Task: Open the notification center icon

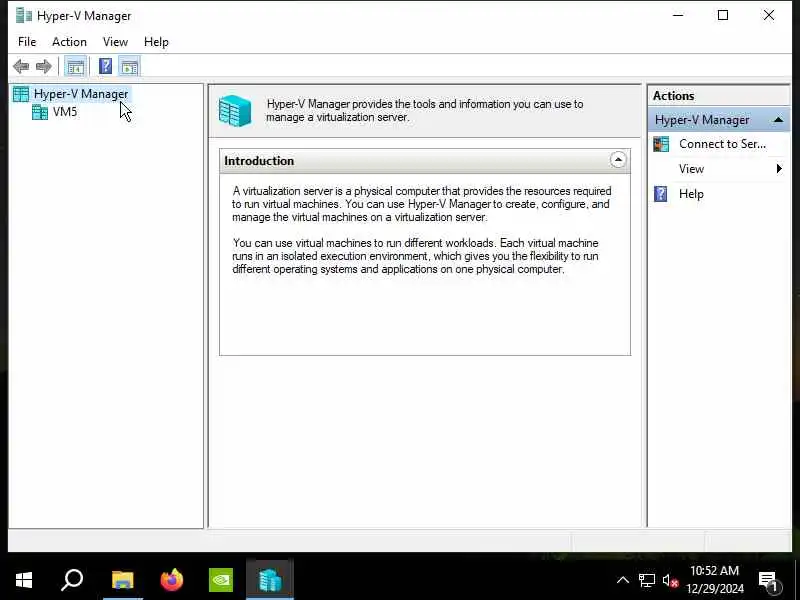Action: tap(768, 581)
